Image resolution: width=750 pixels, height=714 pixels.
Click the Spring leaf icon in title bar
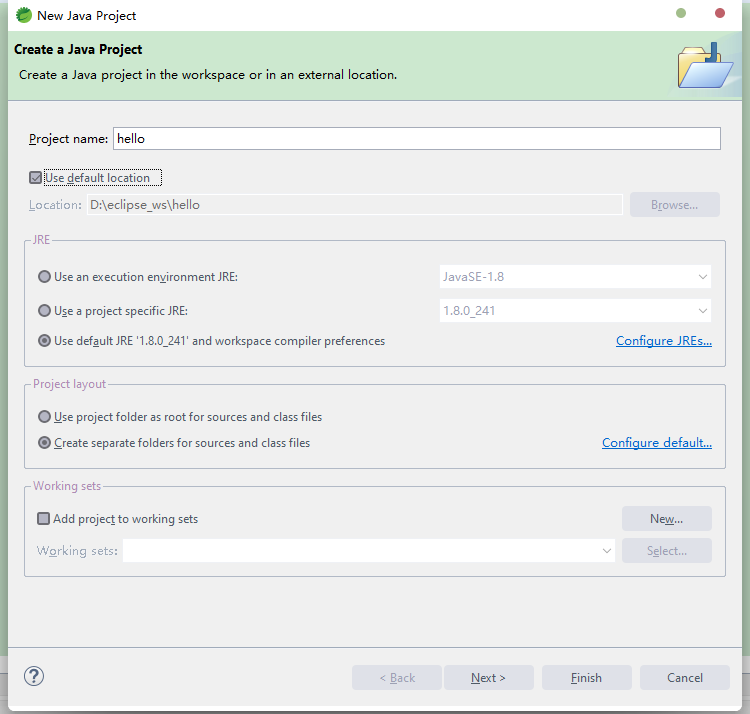(x=23, y=15)
